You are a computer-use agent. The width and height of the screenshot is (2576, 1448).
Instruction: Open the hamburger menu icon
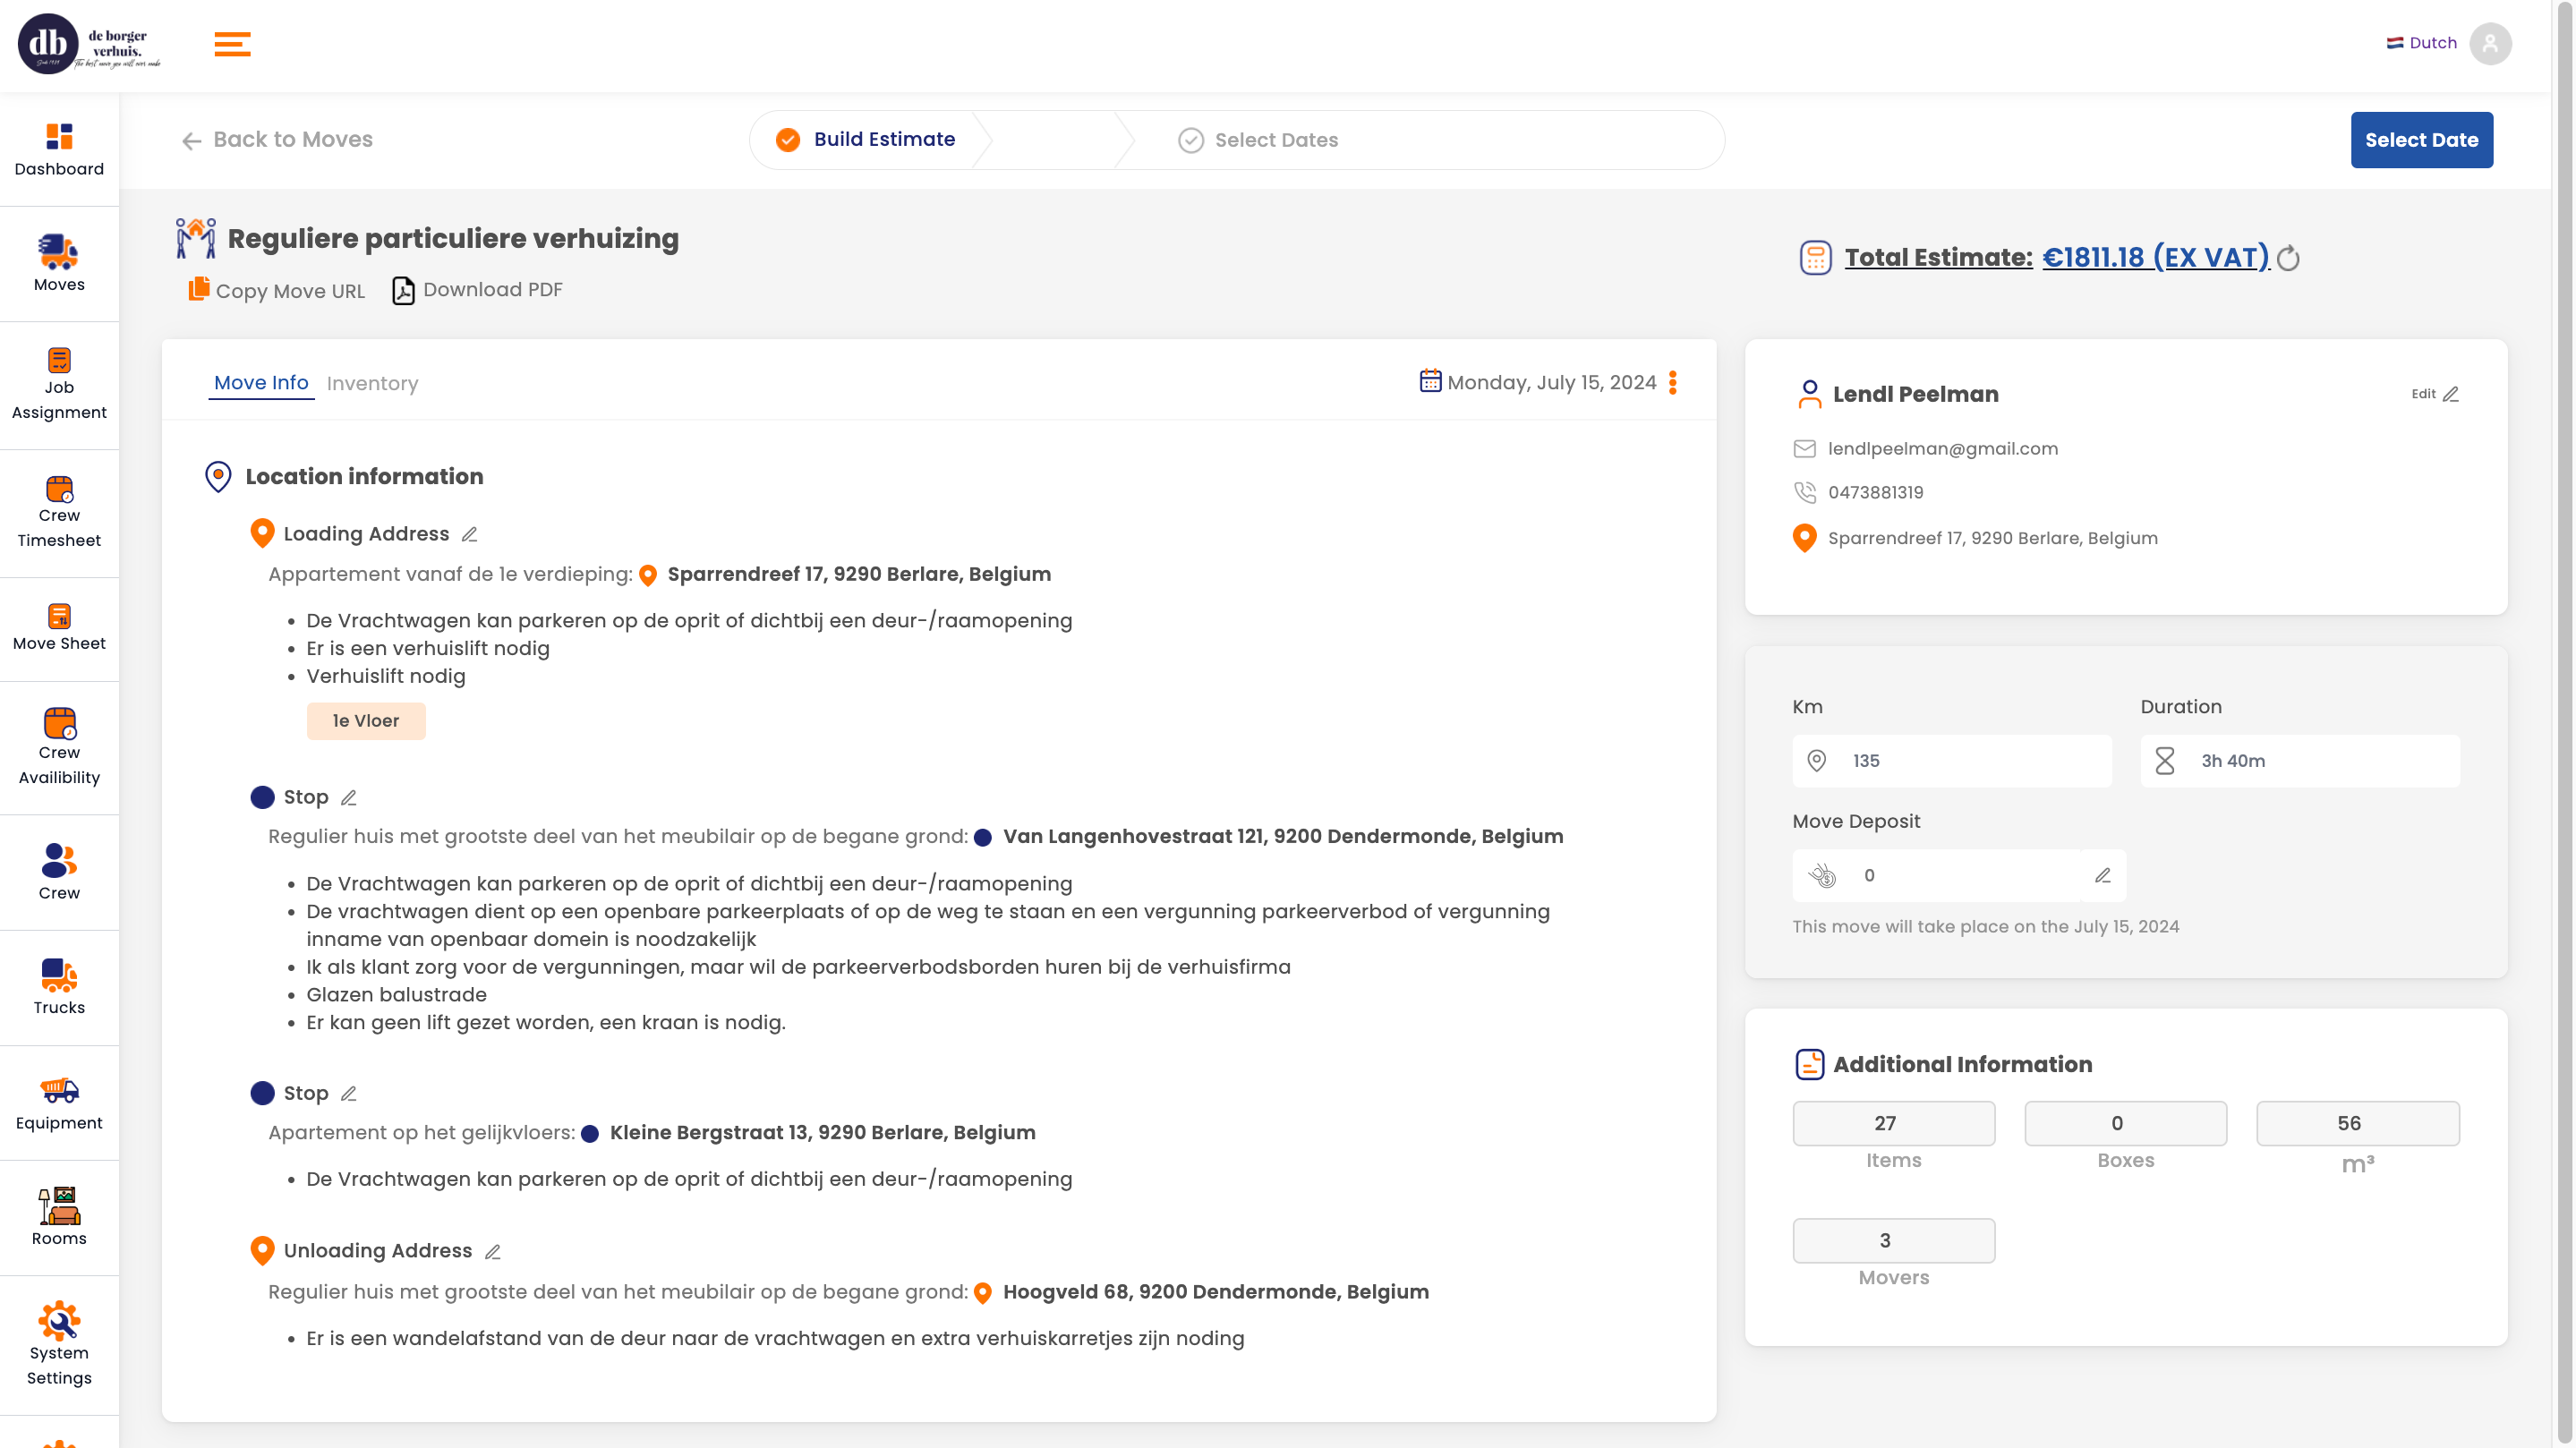(x=232, y=44)
